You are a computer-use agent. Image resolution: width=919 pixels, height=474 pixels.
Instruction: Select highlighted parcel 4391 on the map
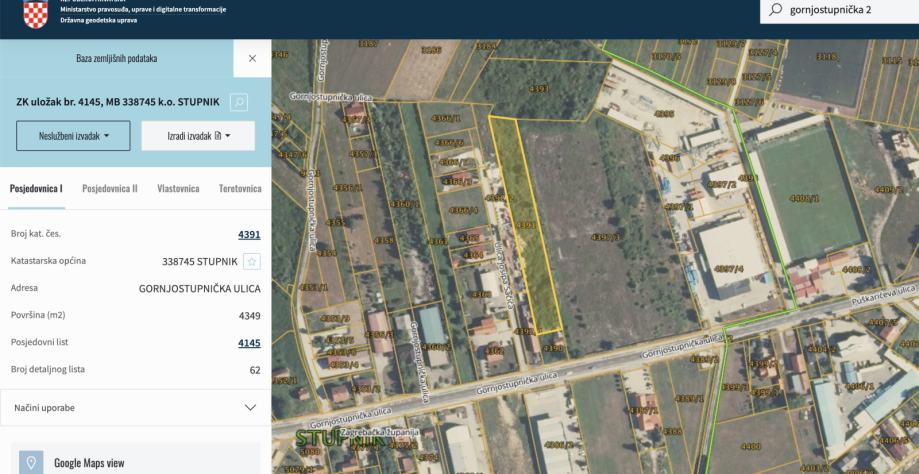[x=526, y=225]
